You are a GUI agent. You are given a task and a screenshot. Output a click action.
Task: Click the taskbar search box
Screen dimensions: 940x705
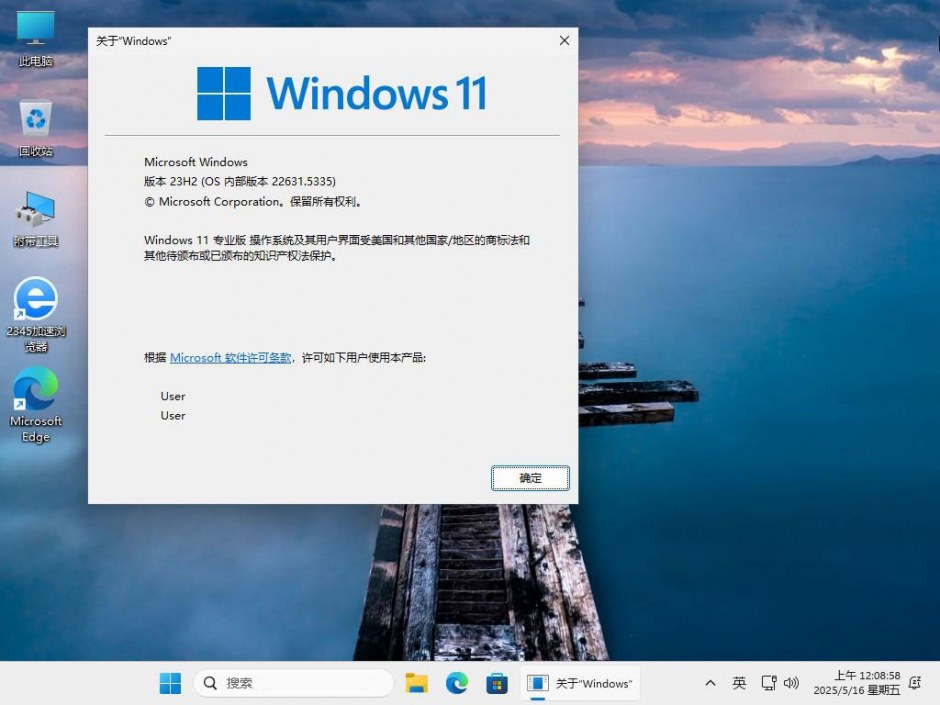(293, 683)
